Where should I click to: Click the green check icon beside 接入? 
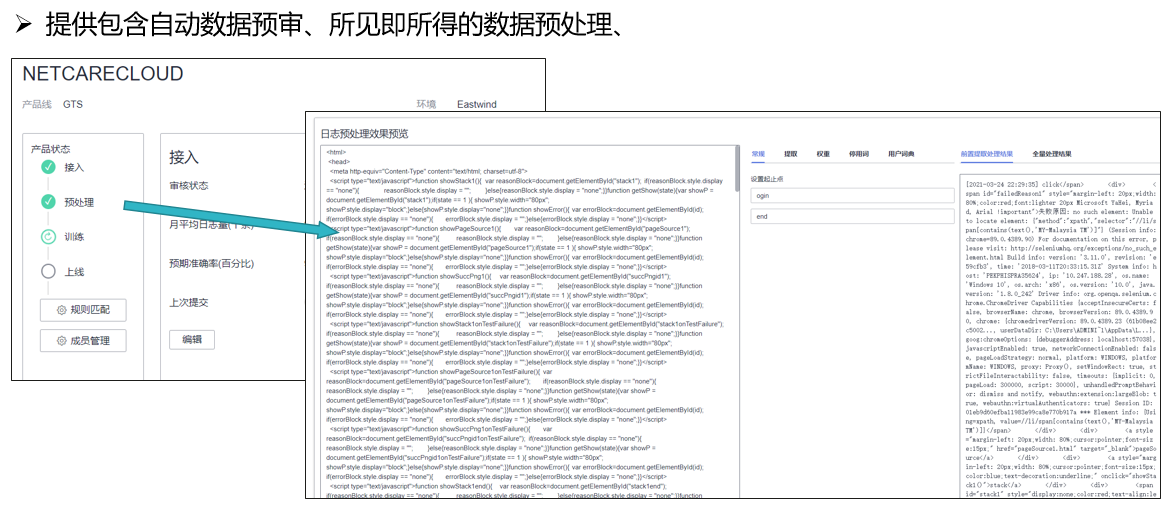pyautogui.click(x=49, y=167)
